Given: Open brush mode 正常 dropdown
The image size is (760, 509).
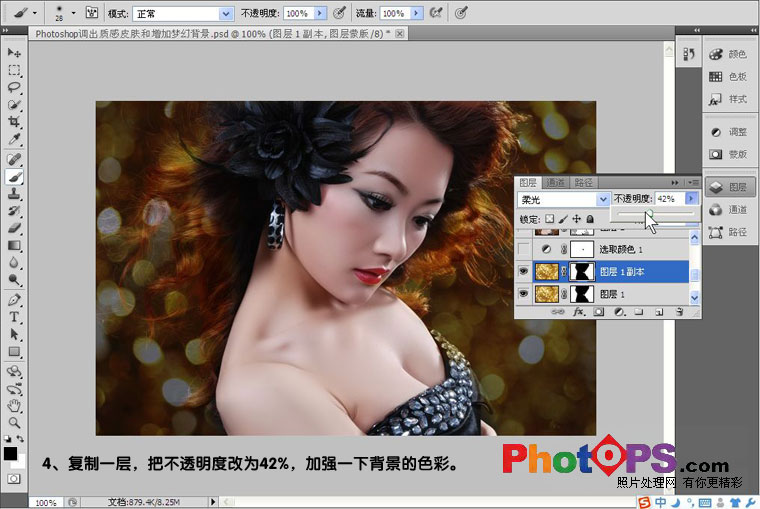Looking at the screenshot, I should 226,14.
